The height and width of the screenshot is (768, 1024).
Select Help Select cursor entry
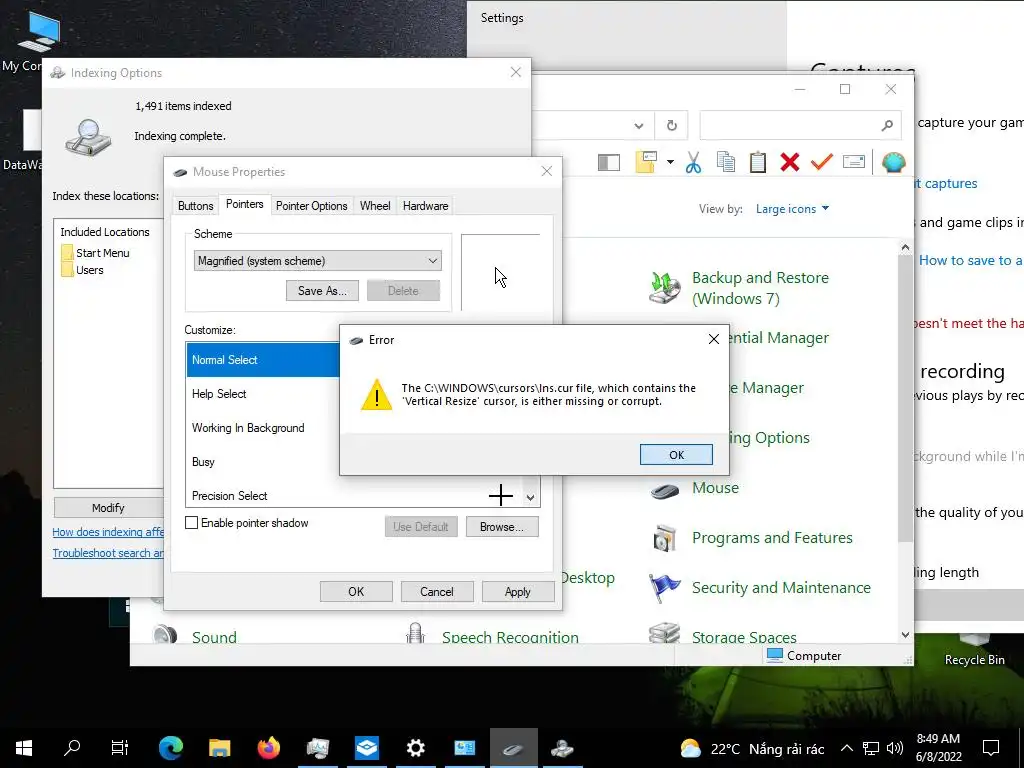(263, 394)
